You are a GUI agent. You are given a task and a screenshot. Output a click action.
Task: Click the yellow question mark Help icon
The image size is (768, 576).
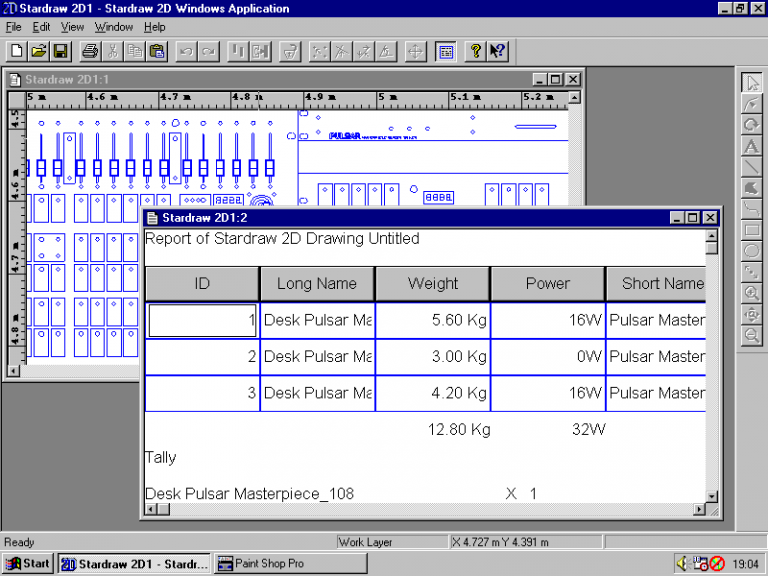pos(476,50)
